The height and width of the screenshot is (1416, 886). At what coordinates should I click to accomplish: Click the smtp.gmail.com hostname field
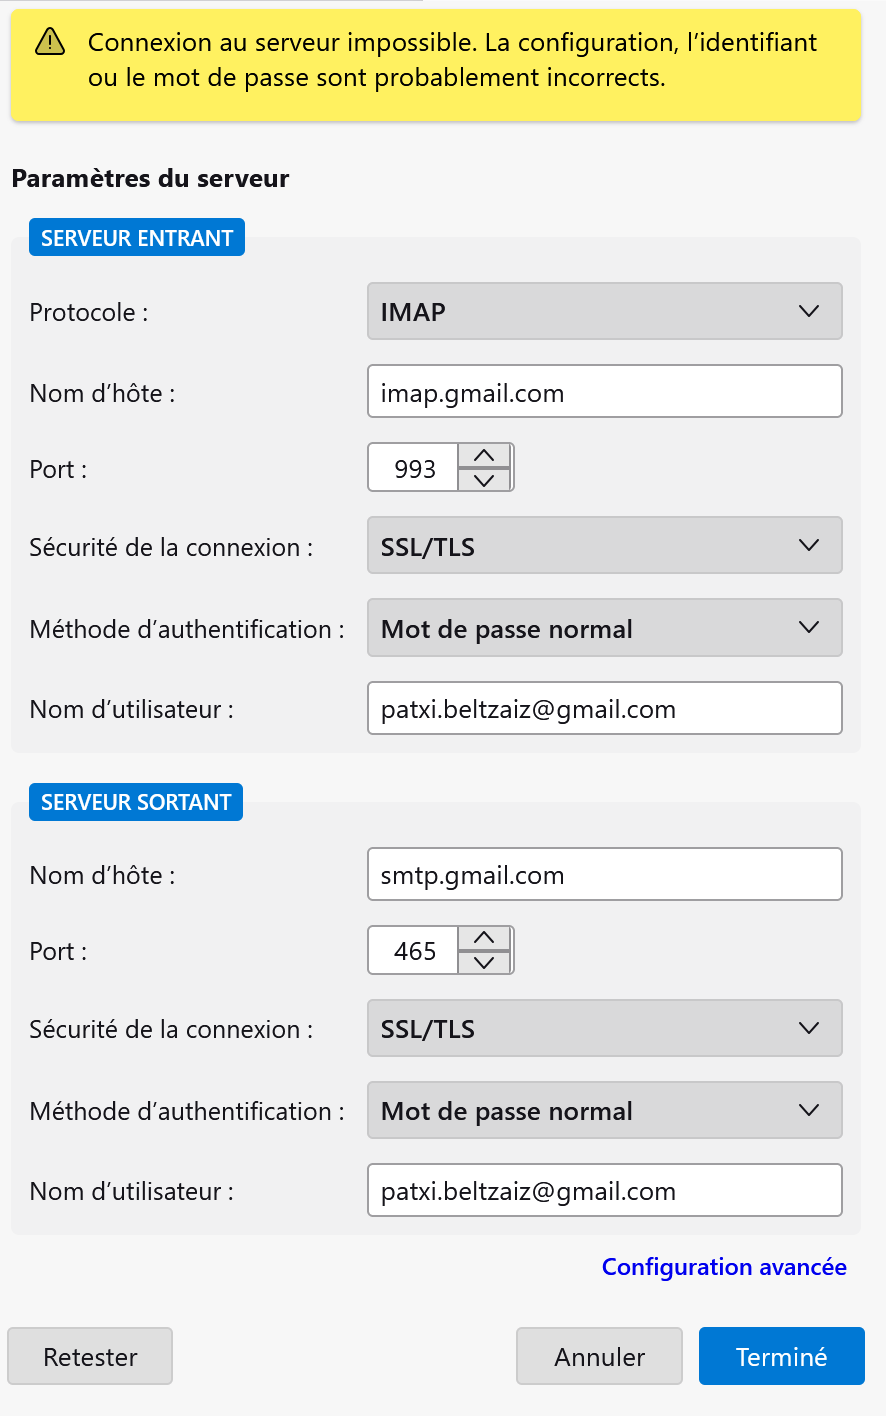pos(604,874)
